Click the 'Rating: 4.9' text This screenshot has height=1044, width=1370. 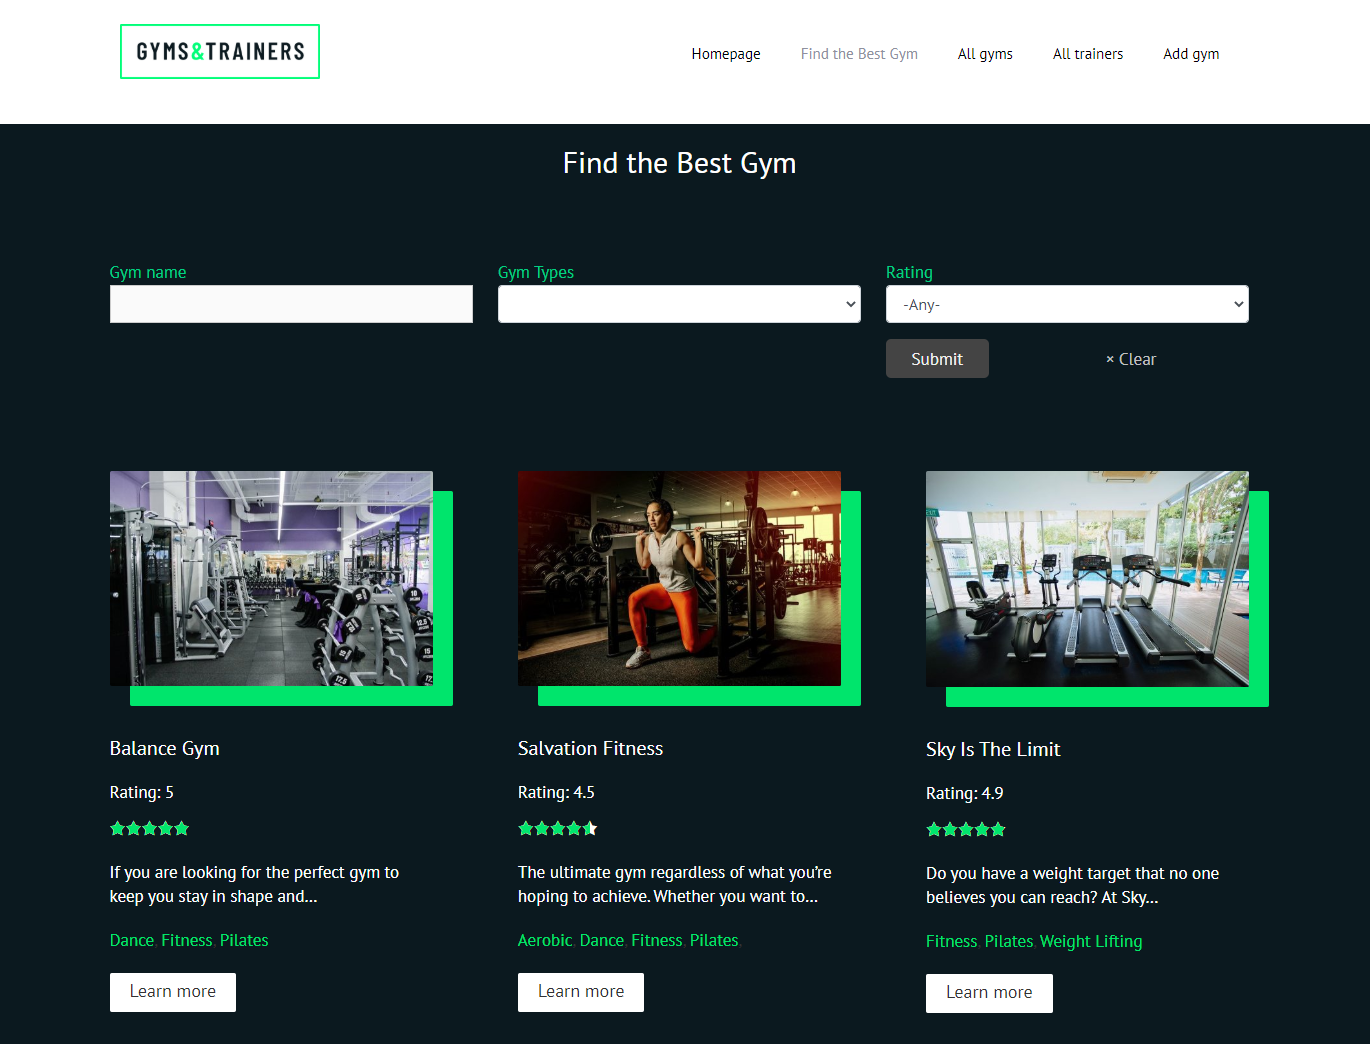tap(965, 793)
